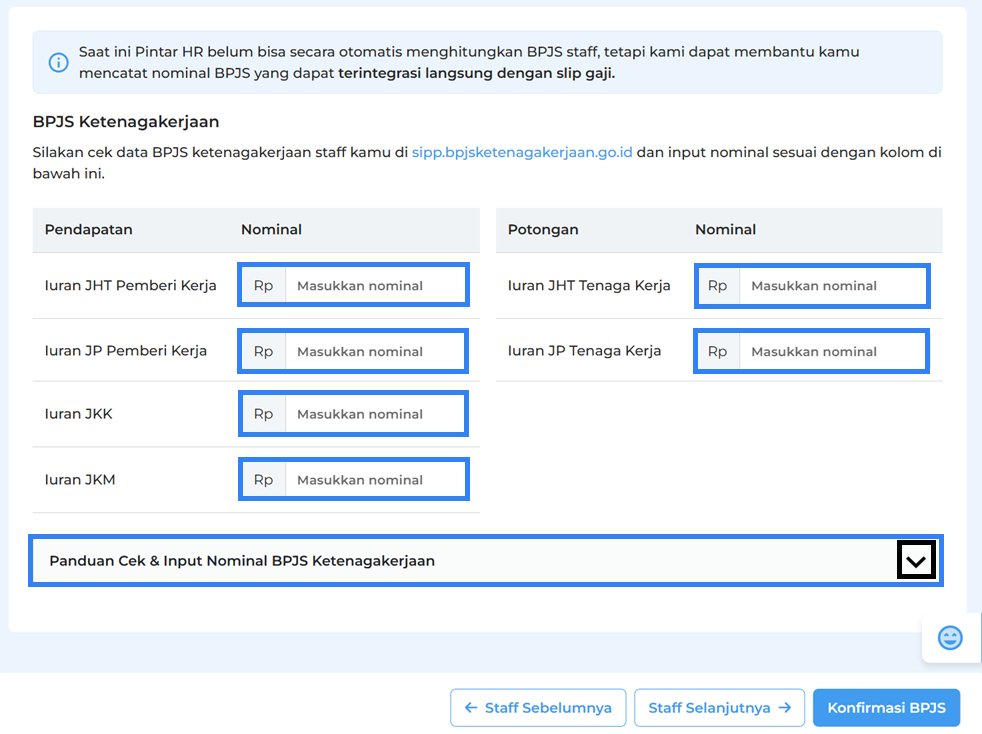Expand the guide using the chevron down arrow

(915, 561)
